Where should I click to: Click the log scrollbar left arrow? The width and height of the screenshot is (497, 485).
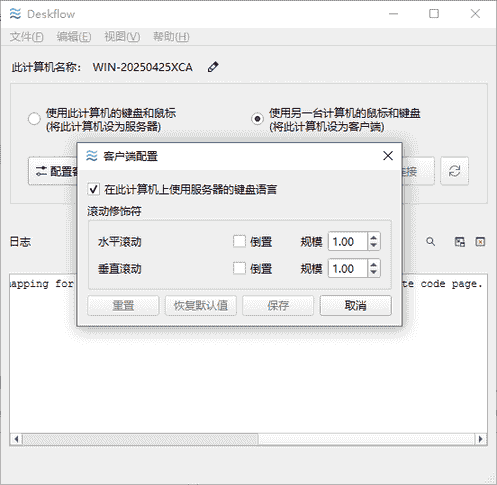[16, 439]
